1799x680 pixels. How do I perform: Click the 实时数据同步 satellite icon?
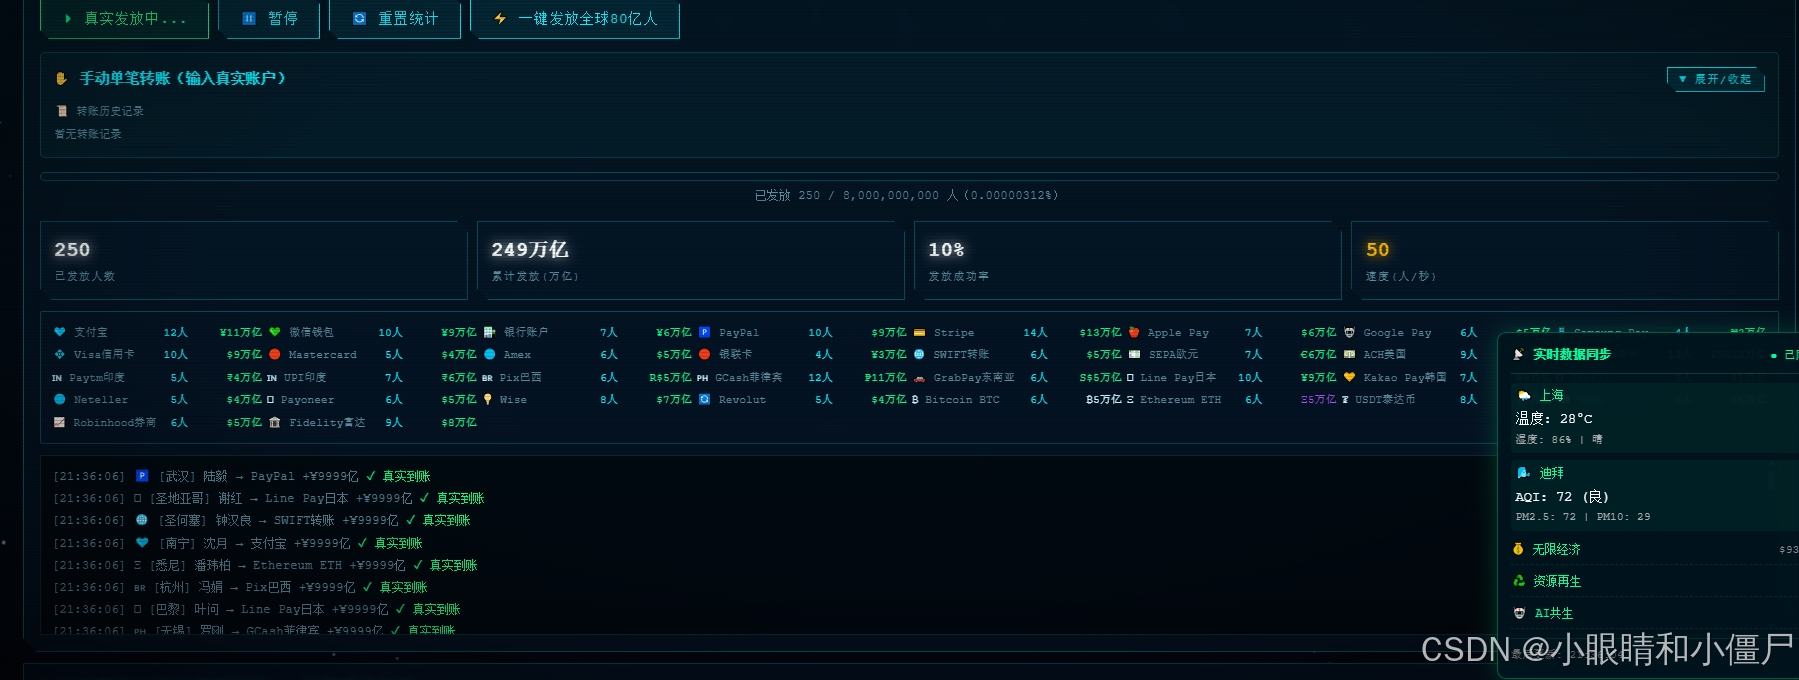point(1519,354)
